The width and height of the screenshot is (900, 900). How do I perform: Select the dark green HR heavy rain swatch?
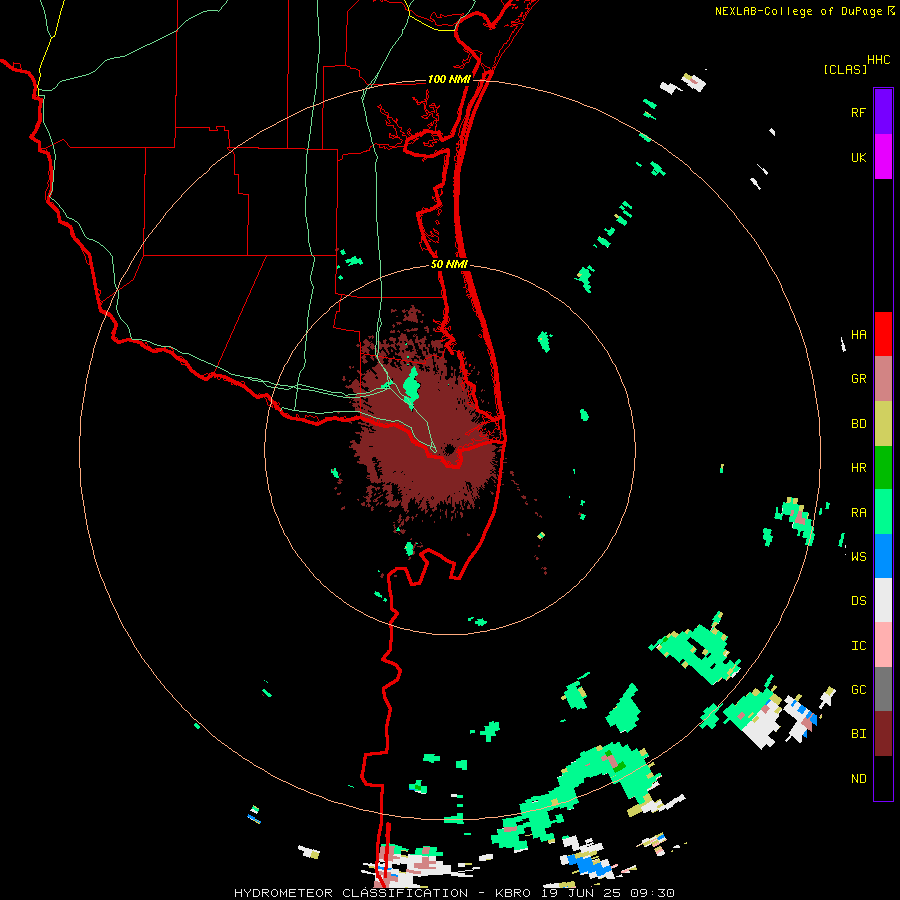pos(883,468)
